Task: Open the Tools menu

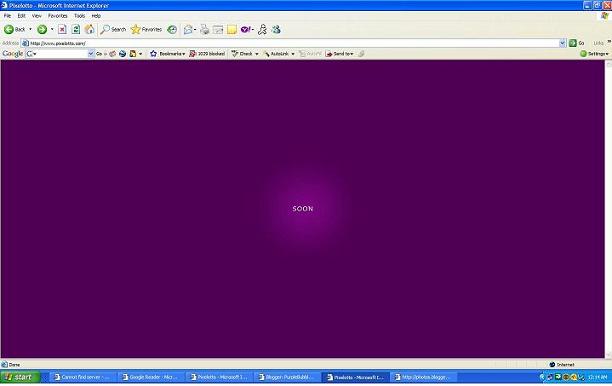Action: pos(79,16)
